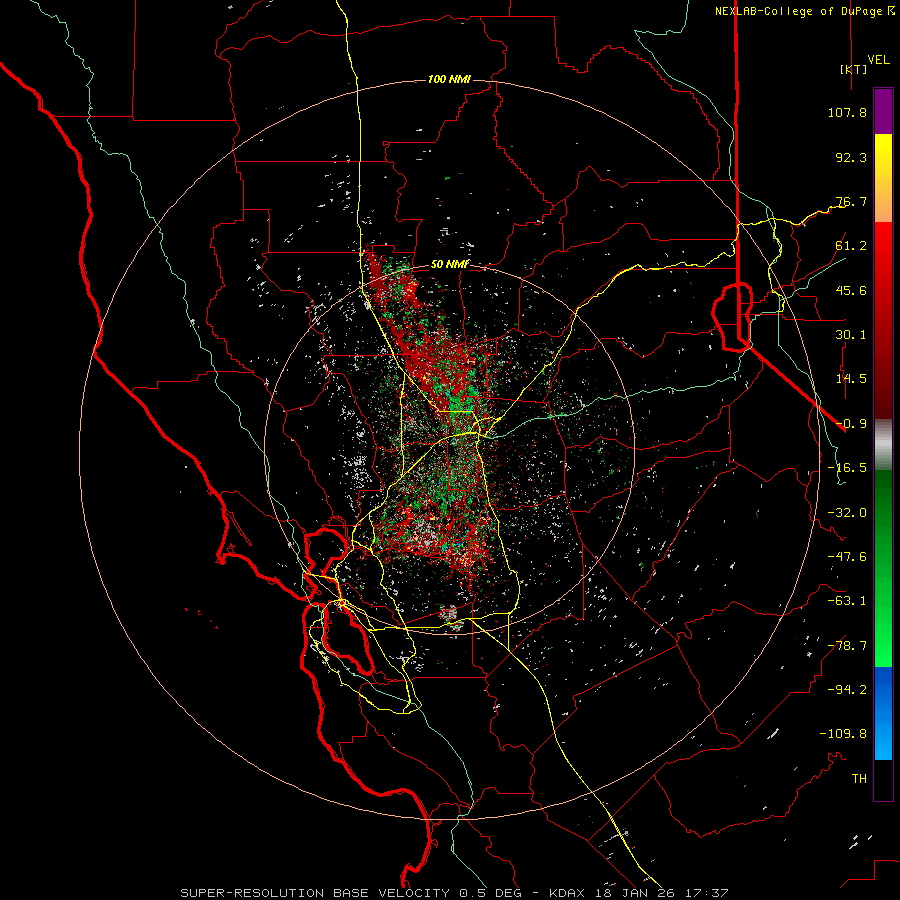Viewport: 900px width, 900px height.
Task: Click the -78.7 velocity scale label
Action: coord(847,646)
